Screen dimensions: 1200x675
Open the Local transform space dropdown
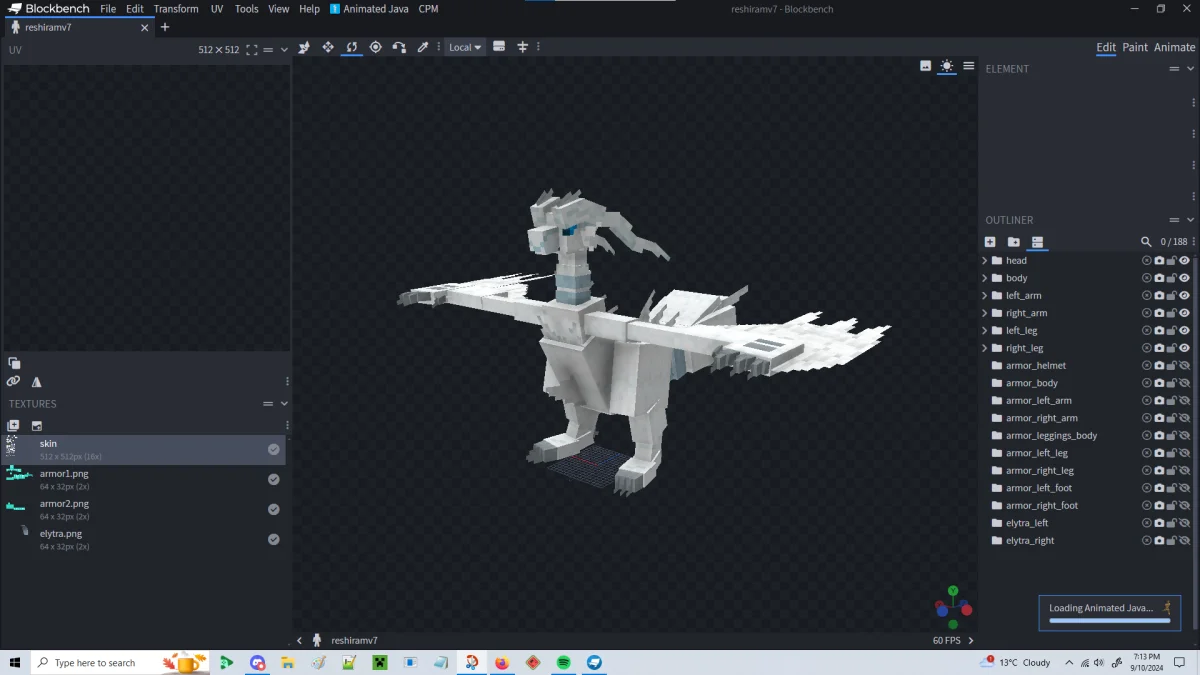(x=464, y=47)
